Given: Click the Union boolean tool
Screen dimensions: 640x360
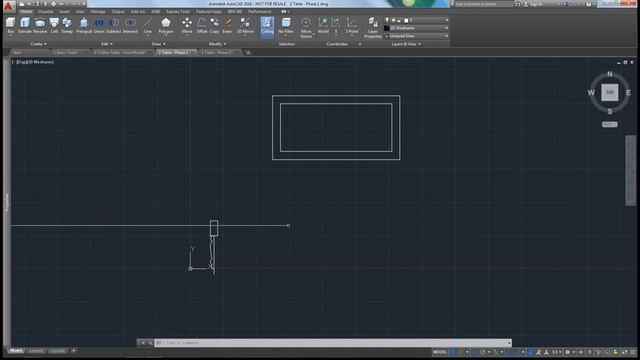Looking at the screenshot, I should (99, 25).
